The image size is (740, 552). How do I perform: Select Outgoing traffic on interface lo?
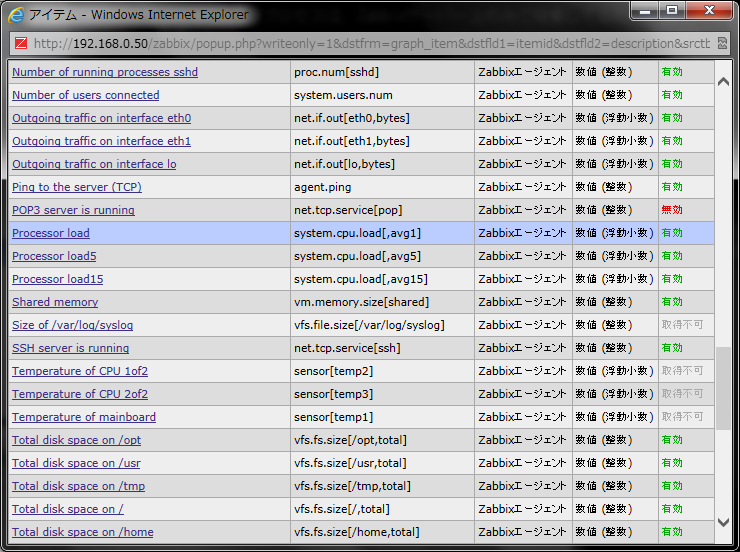coord(94,164)
